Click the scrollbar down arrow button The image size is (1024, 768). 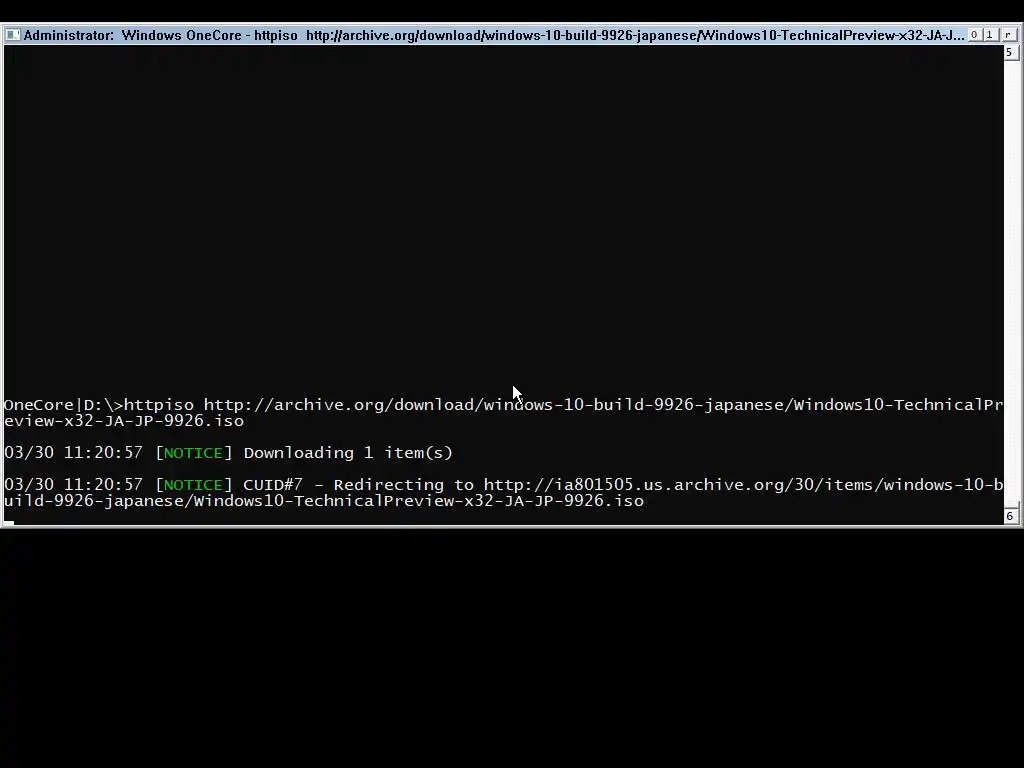click(1010, 515)
